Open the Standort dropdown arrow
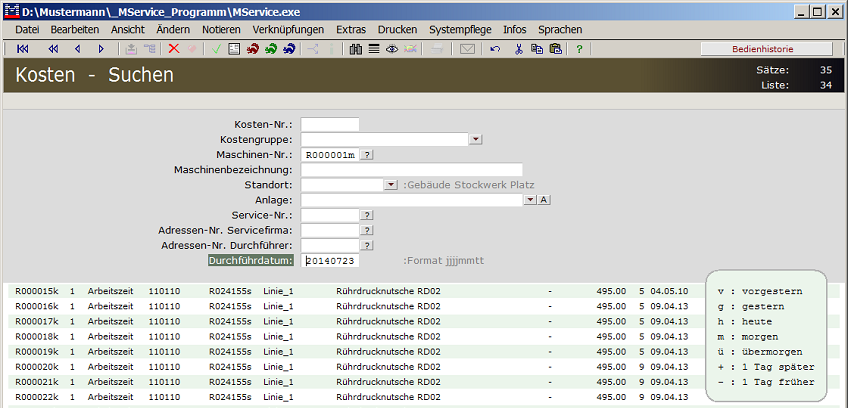This screenshot has width=848, height=408. point(391,185)
